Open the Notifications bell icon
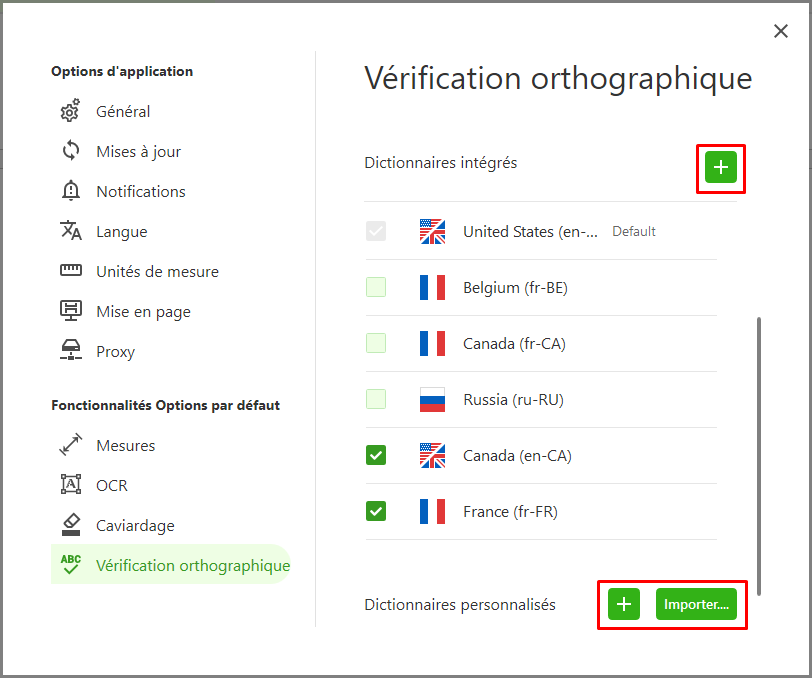The image size is (812, 678). pyautogui.click(x=70, y=191)
